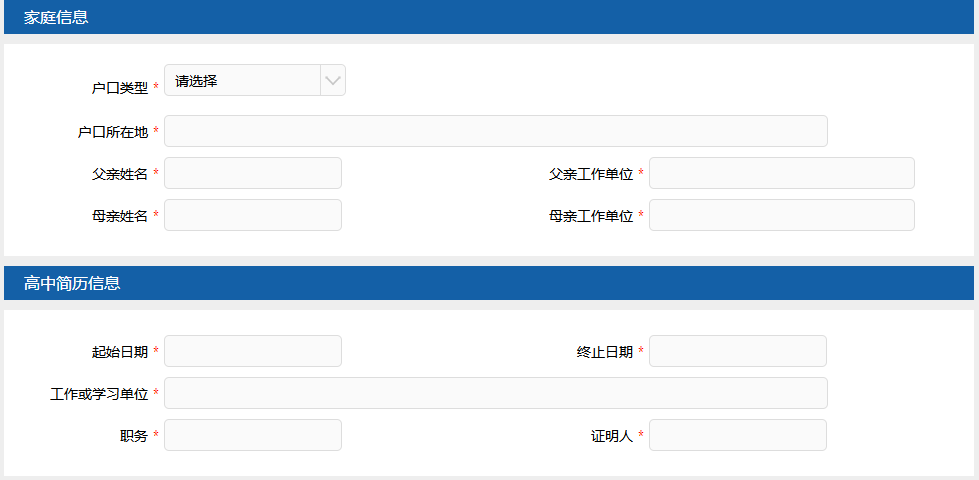Click the 证明人 text box
This screenshot has height=480, width=979.
pyautogui.click(x=738, y=434)
